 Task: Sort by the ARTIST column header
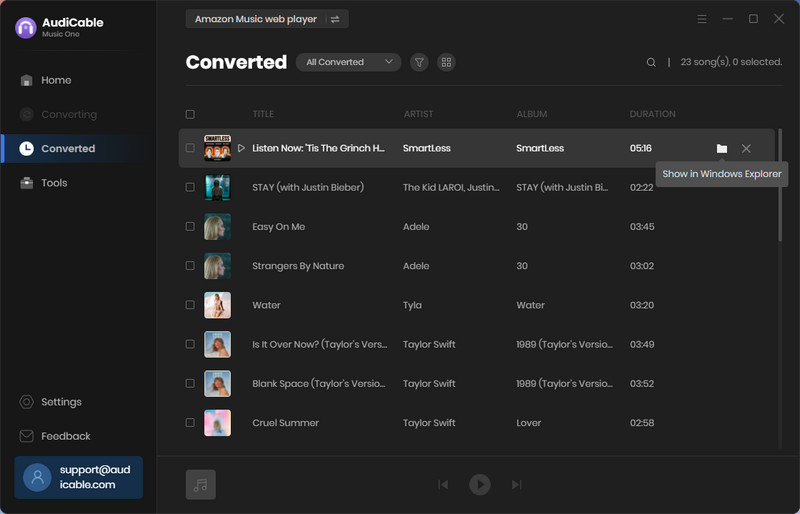418,114
